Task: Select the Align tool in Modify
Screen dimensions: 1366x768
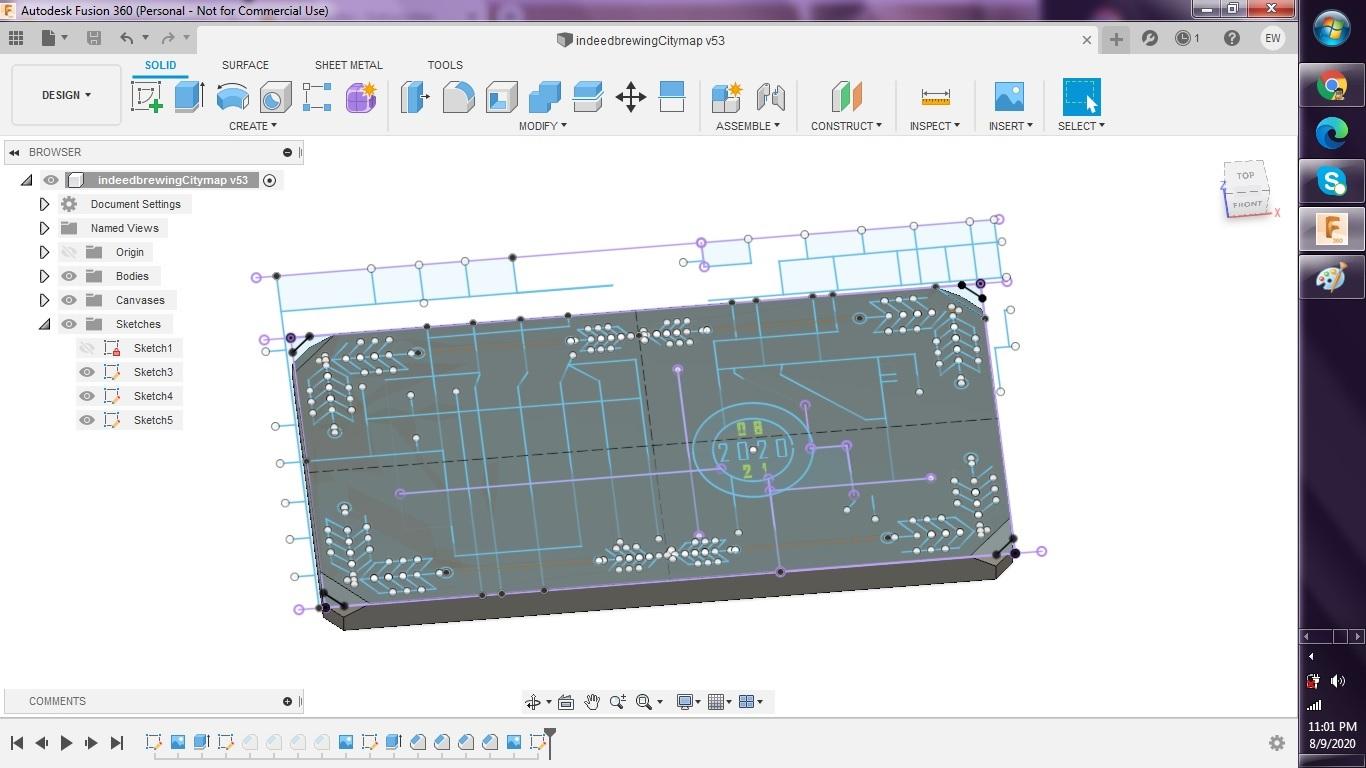Action: coord(672,97)
